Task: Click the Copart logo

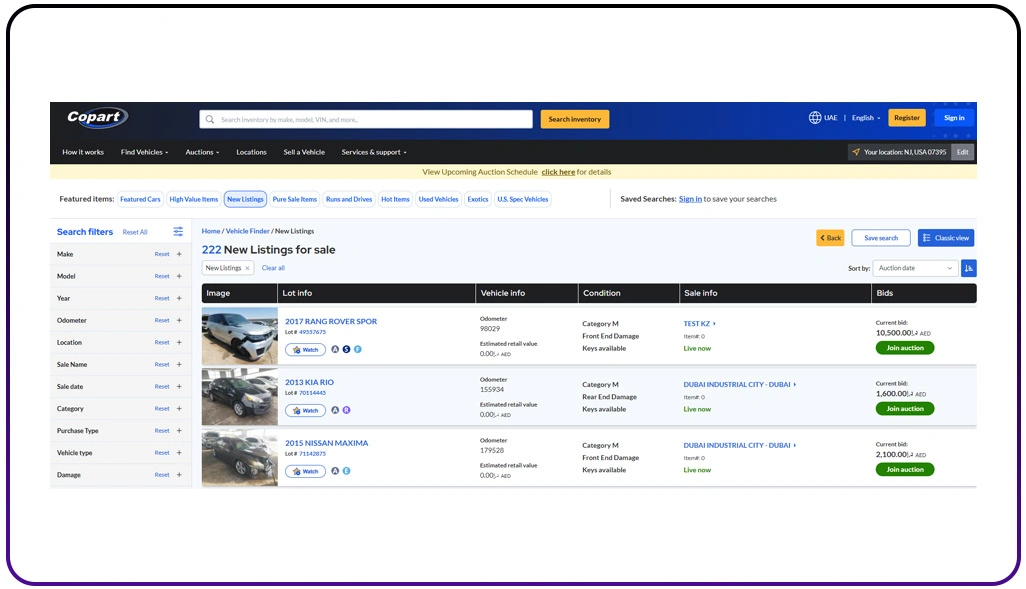Action: click(95, 118)
